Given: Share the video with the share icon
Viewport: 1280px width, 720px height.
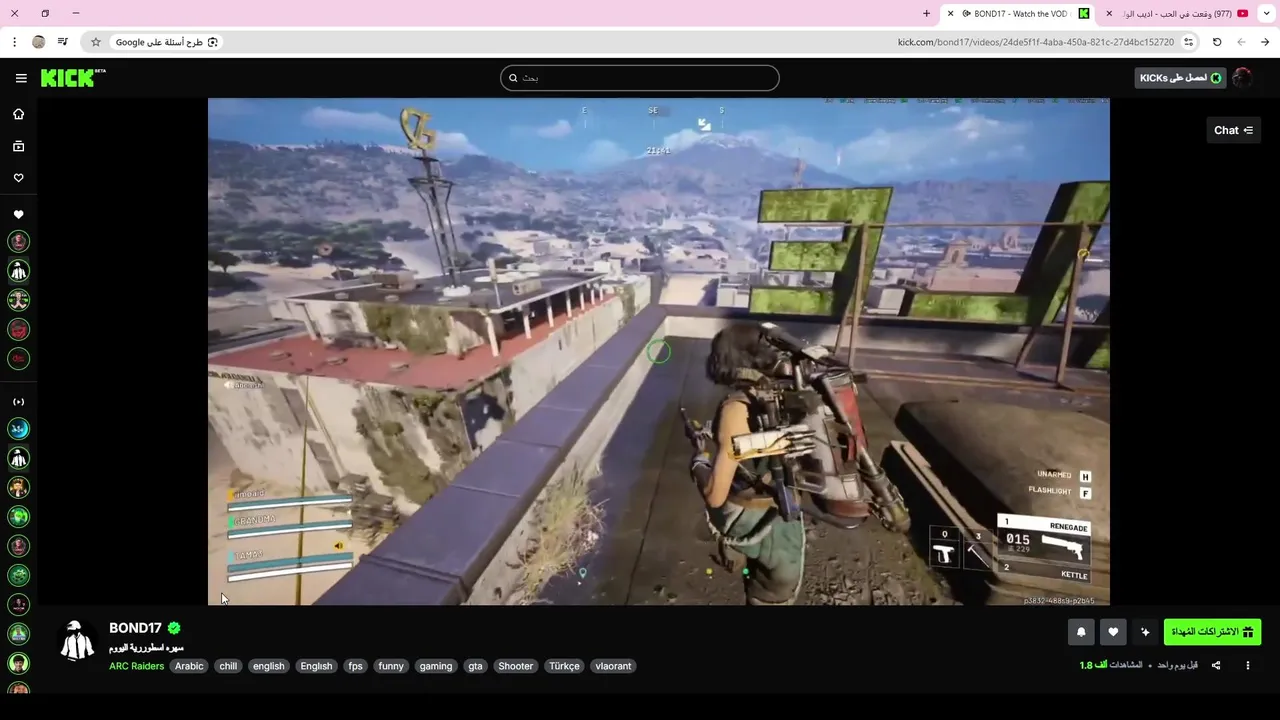Looking at the screenshot, I should click(1216, 665).
